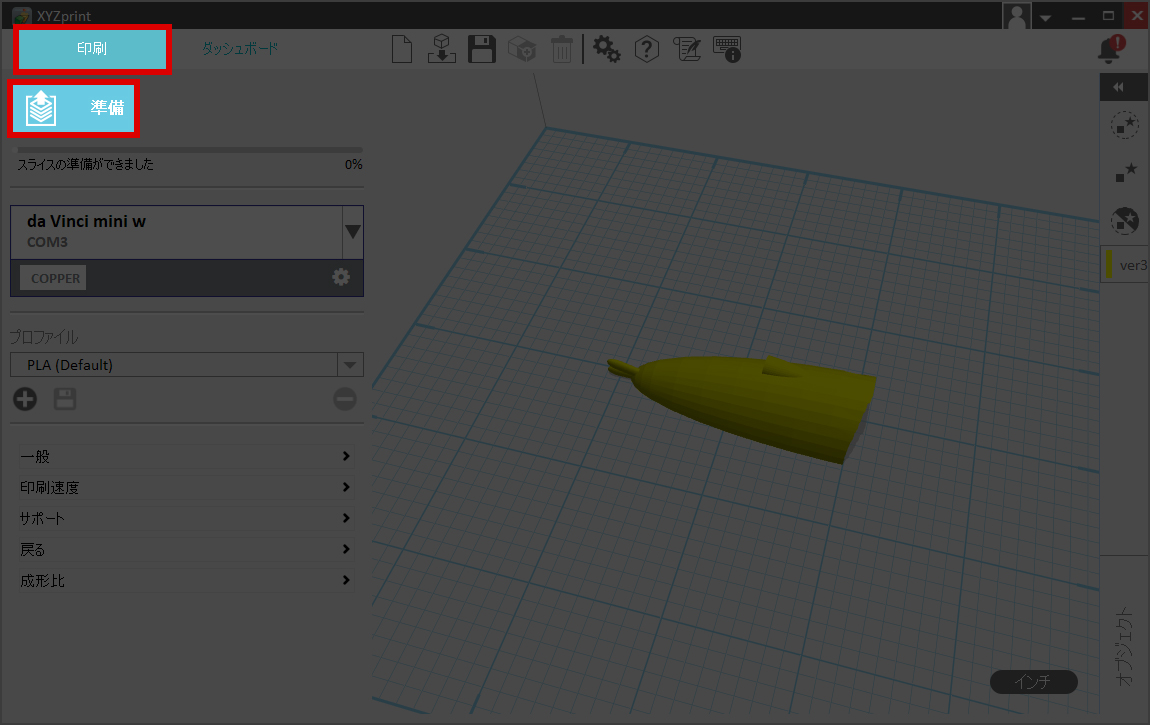
Task: Toggle the inch unit switch
Action: click(1033, 682)
